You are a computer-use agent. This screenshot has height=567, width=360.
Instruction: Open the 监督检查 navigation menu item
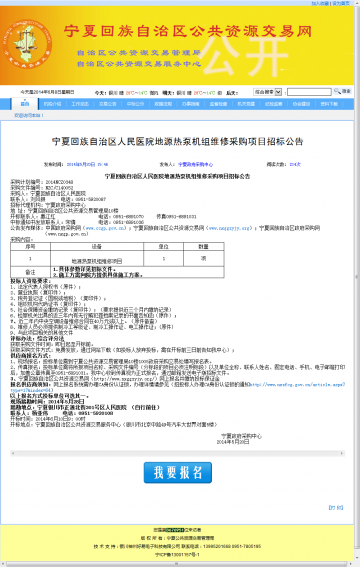point(218,104)
